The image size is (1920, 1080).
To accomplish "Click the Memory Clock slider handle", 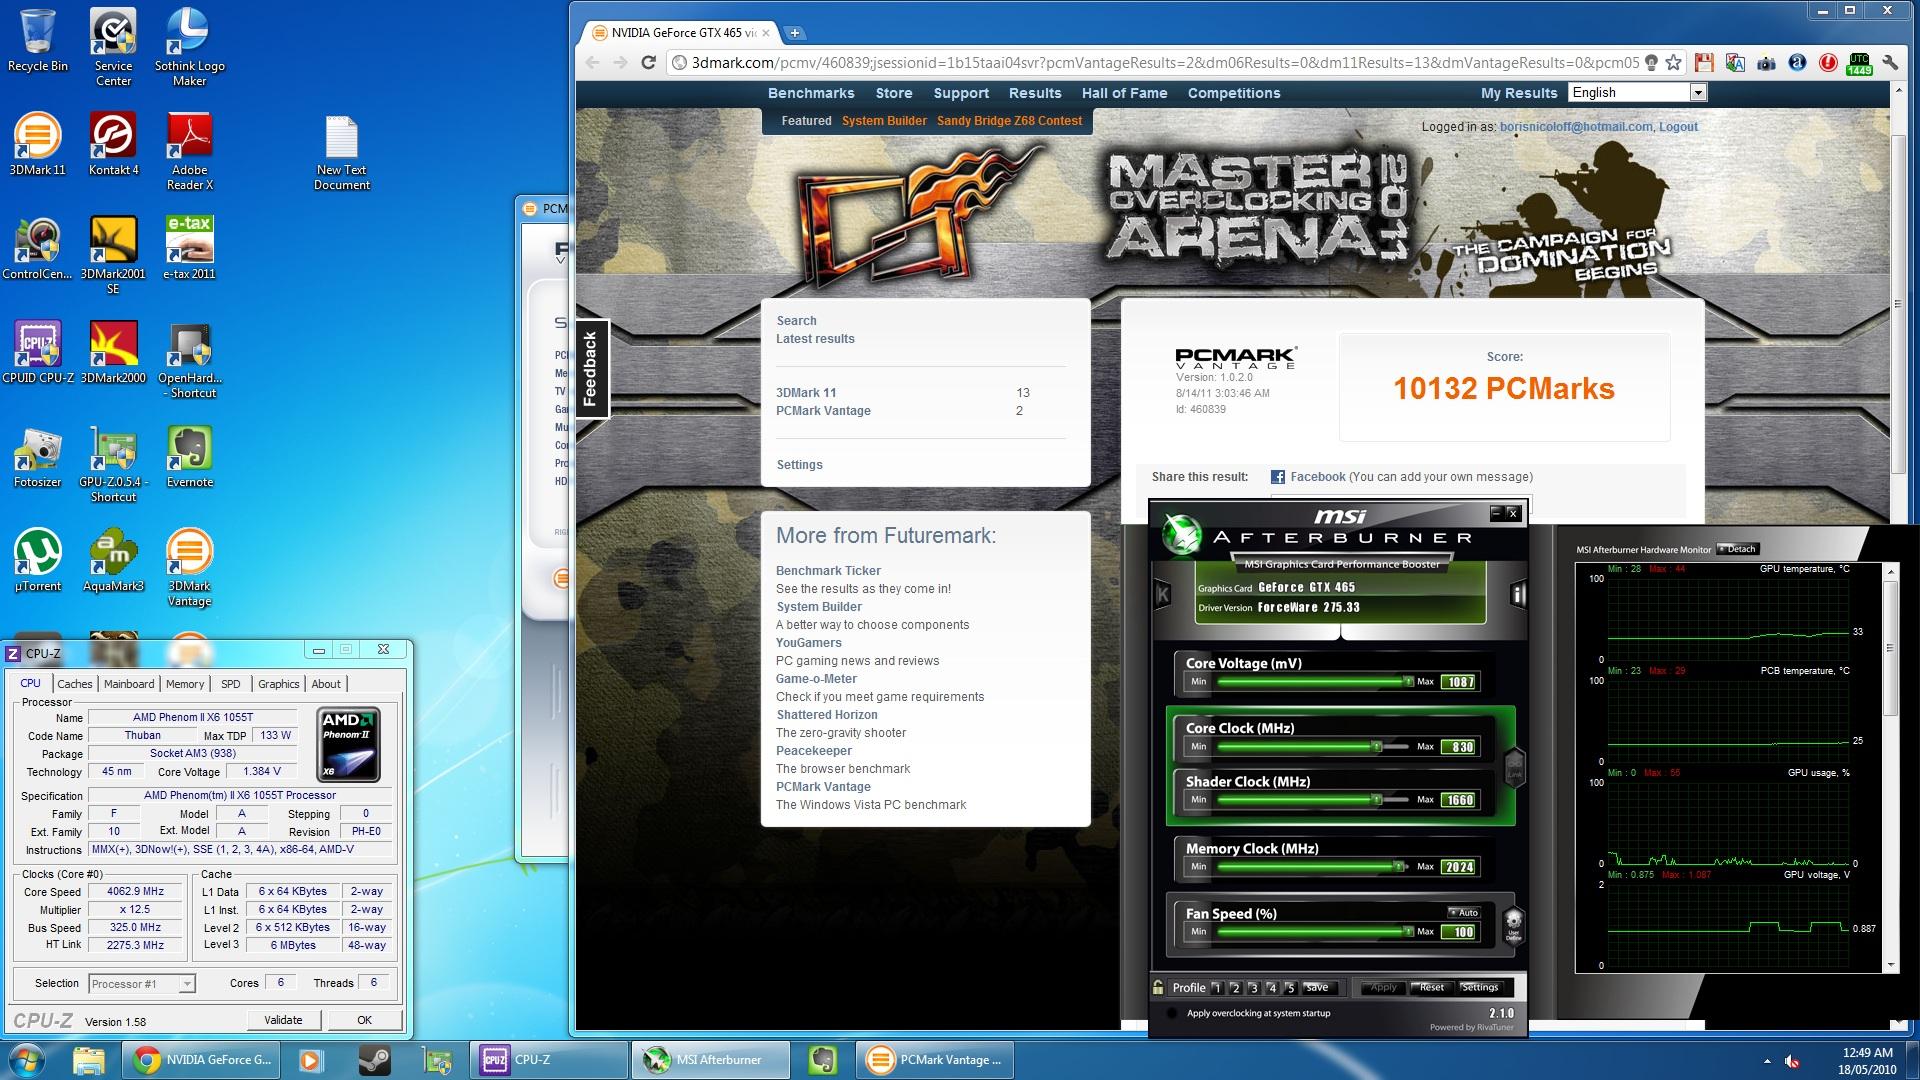I will click(1398, 866).
